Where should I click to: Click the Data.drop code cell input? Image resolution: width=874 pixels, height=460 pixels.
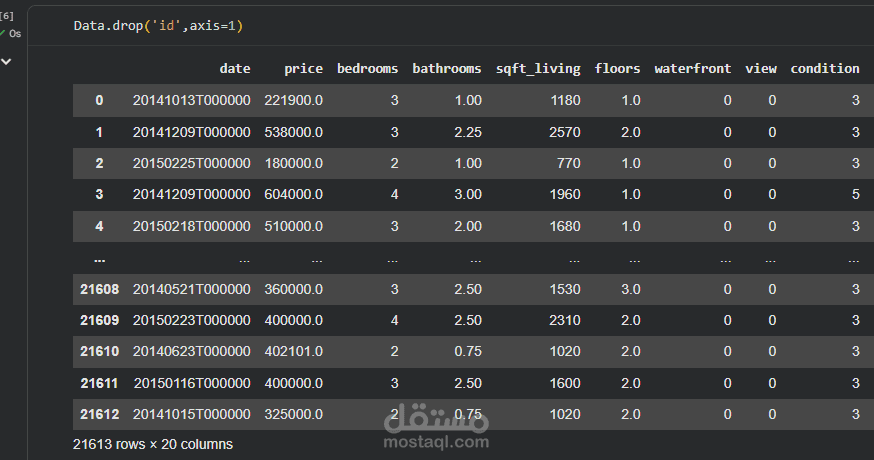158,26
